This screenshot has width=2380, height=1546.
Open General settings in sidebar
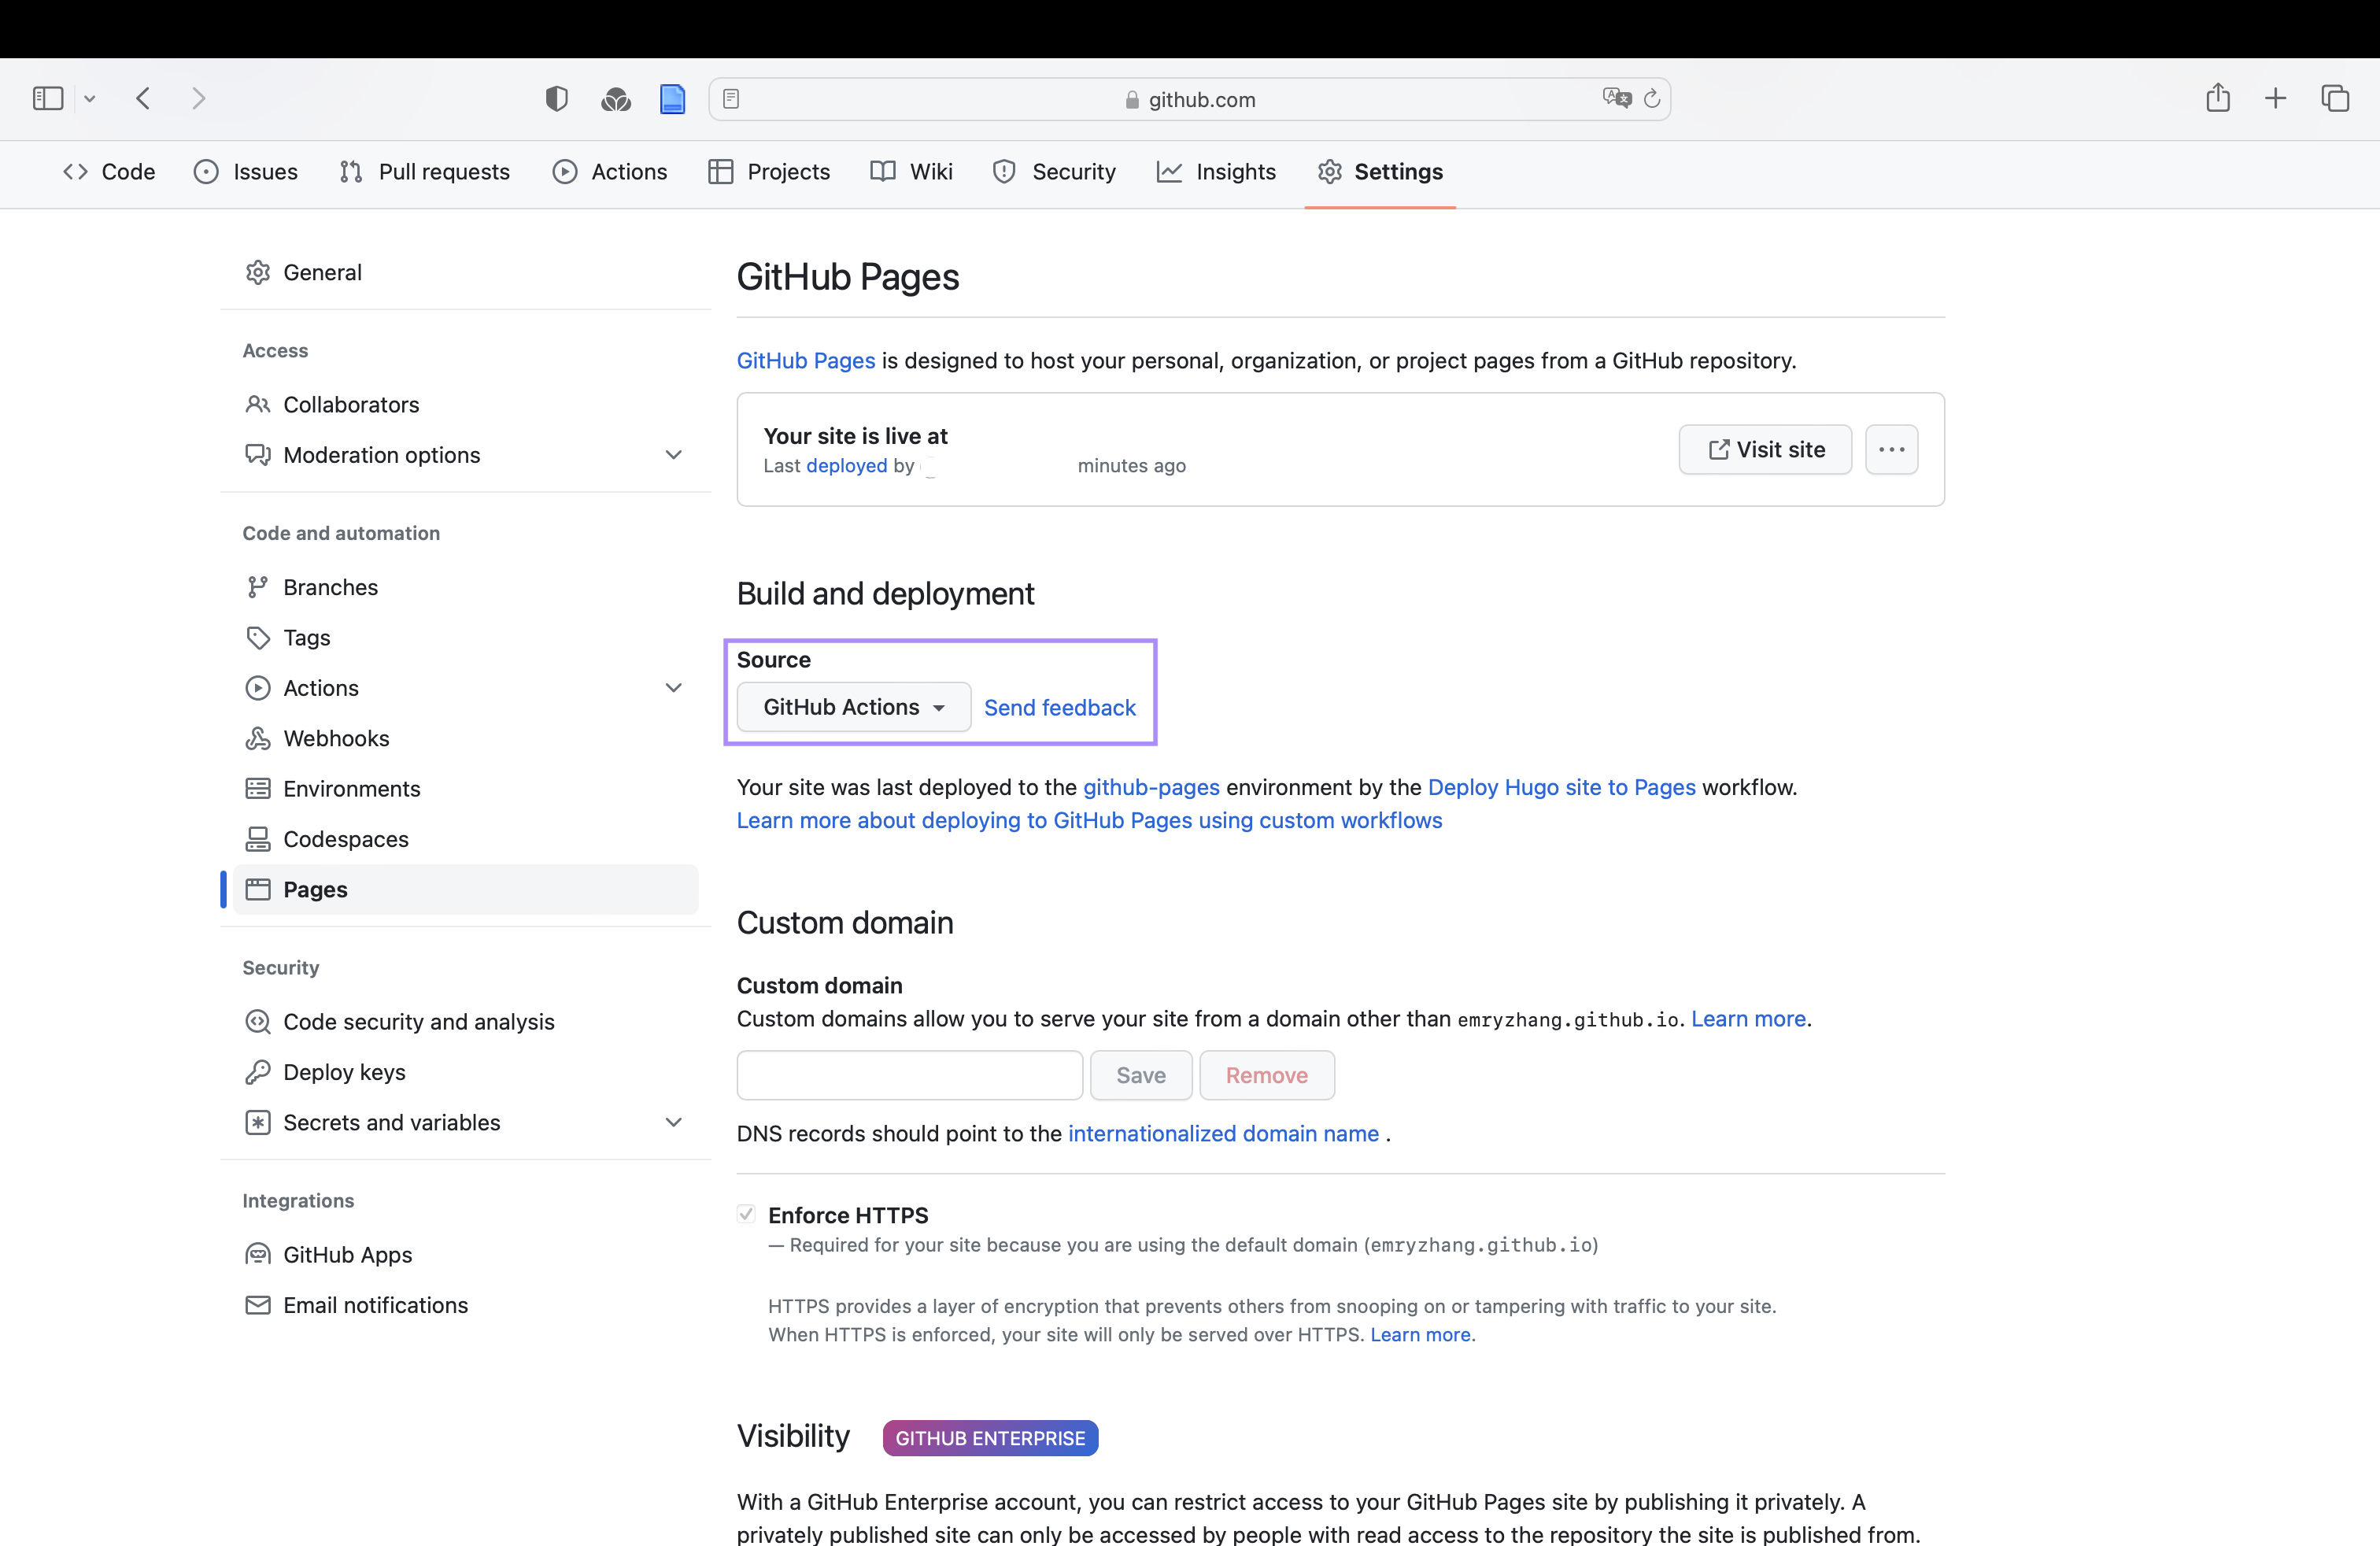pos(465,272)
